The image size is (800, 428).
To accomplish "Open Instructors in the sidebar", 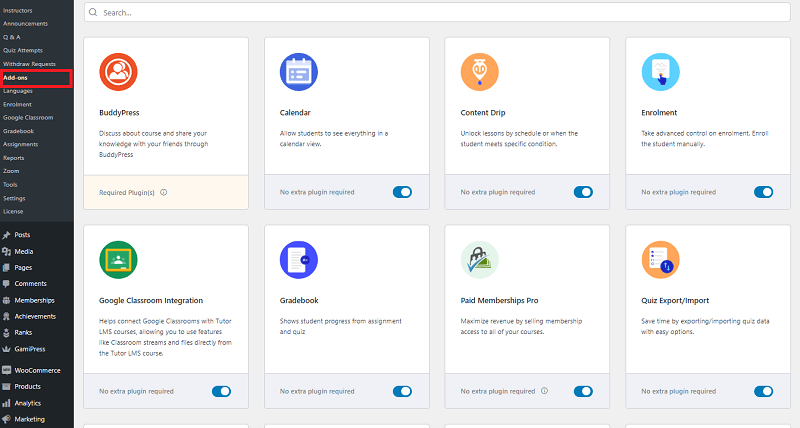I will pos(17,10).
